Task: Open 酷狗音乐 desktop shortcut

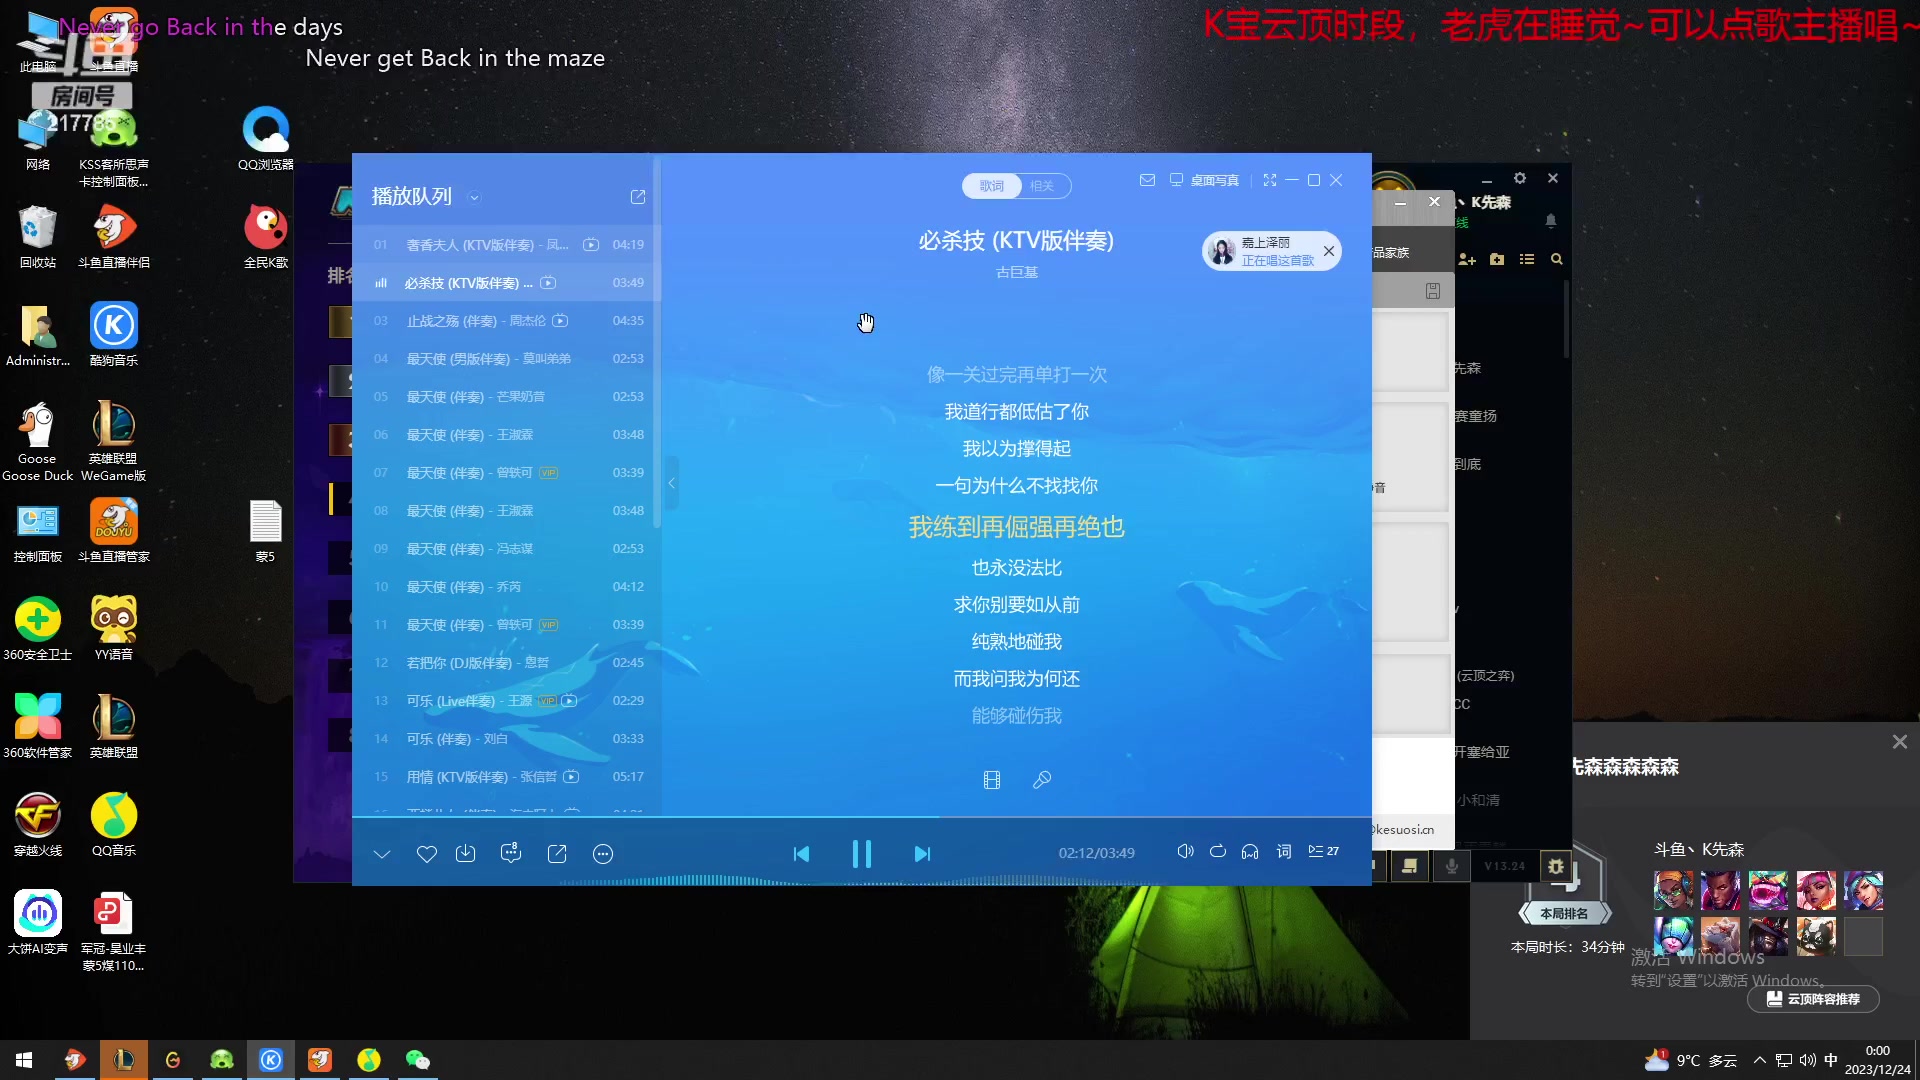Action: click(x=114, y=335)
